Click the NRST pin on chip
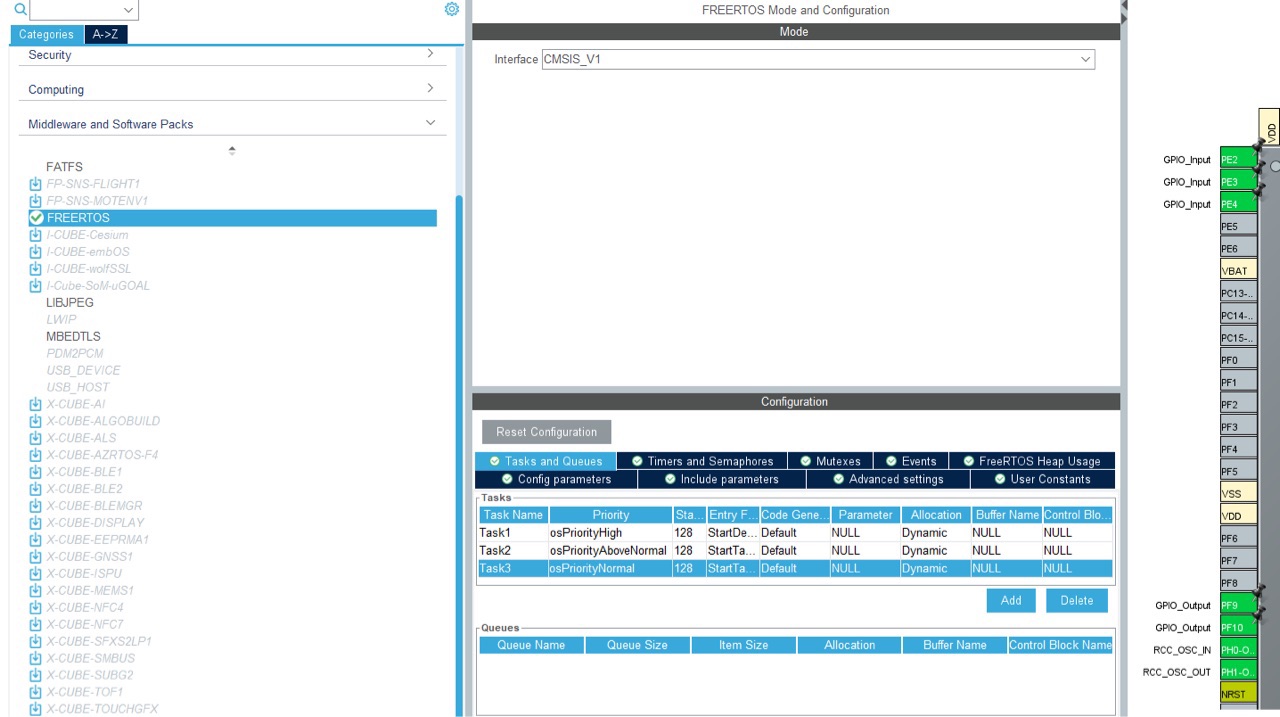 [1239, 694]
